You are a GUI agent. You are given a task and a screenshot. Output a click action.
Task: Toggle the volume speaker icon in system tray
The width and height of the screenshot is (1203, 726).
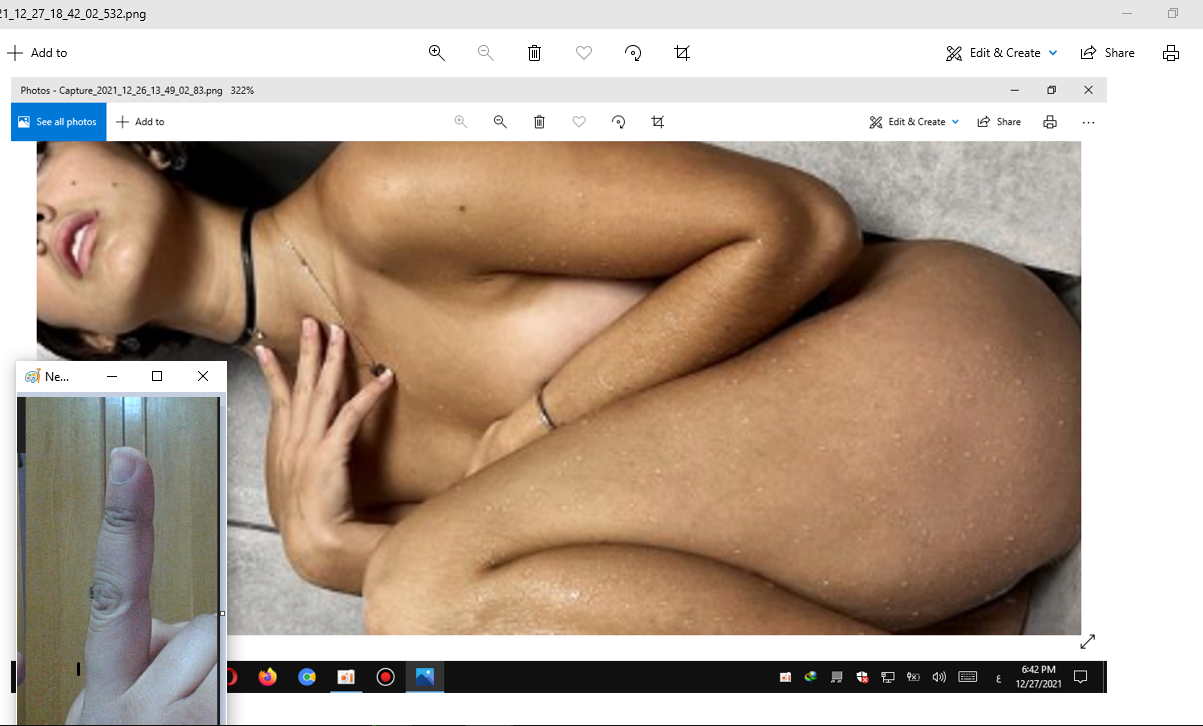[938, 677]
